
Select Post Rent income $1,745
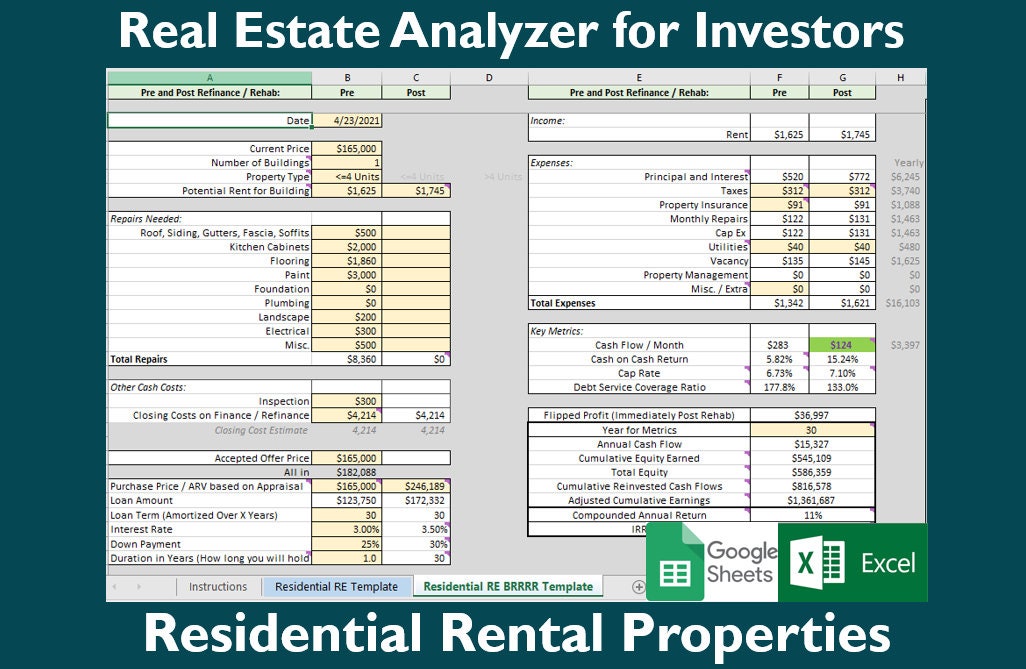click(842, 134)
